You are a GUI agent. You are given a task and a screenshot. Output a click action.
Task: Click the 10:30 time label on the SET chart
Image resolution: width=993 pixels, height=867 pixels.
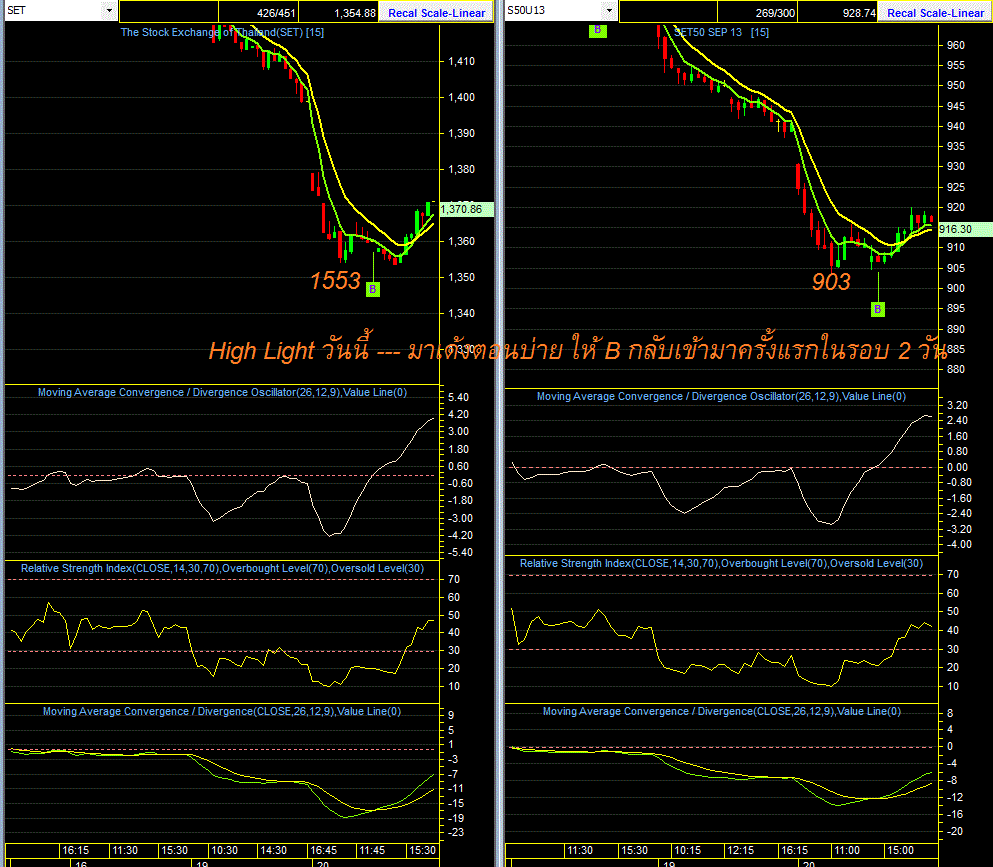pos(224,851)
